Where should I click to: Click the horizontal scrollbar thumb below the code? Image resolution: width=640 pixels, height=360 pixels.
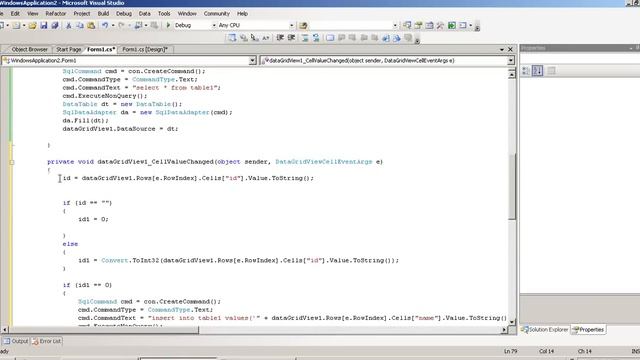[104, 329]
